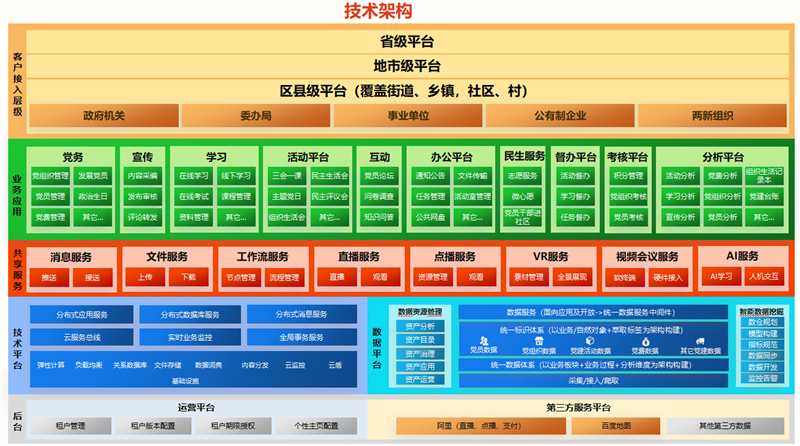800x446 pixels.
Task: Select 志愿服务 under 民生服务
Action: (523, 176)
